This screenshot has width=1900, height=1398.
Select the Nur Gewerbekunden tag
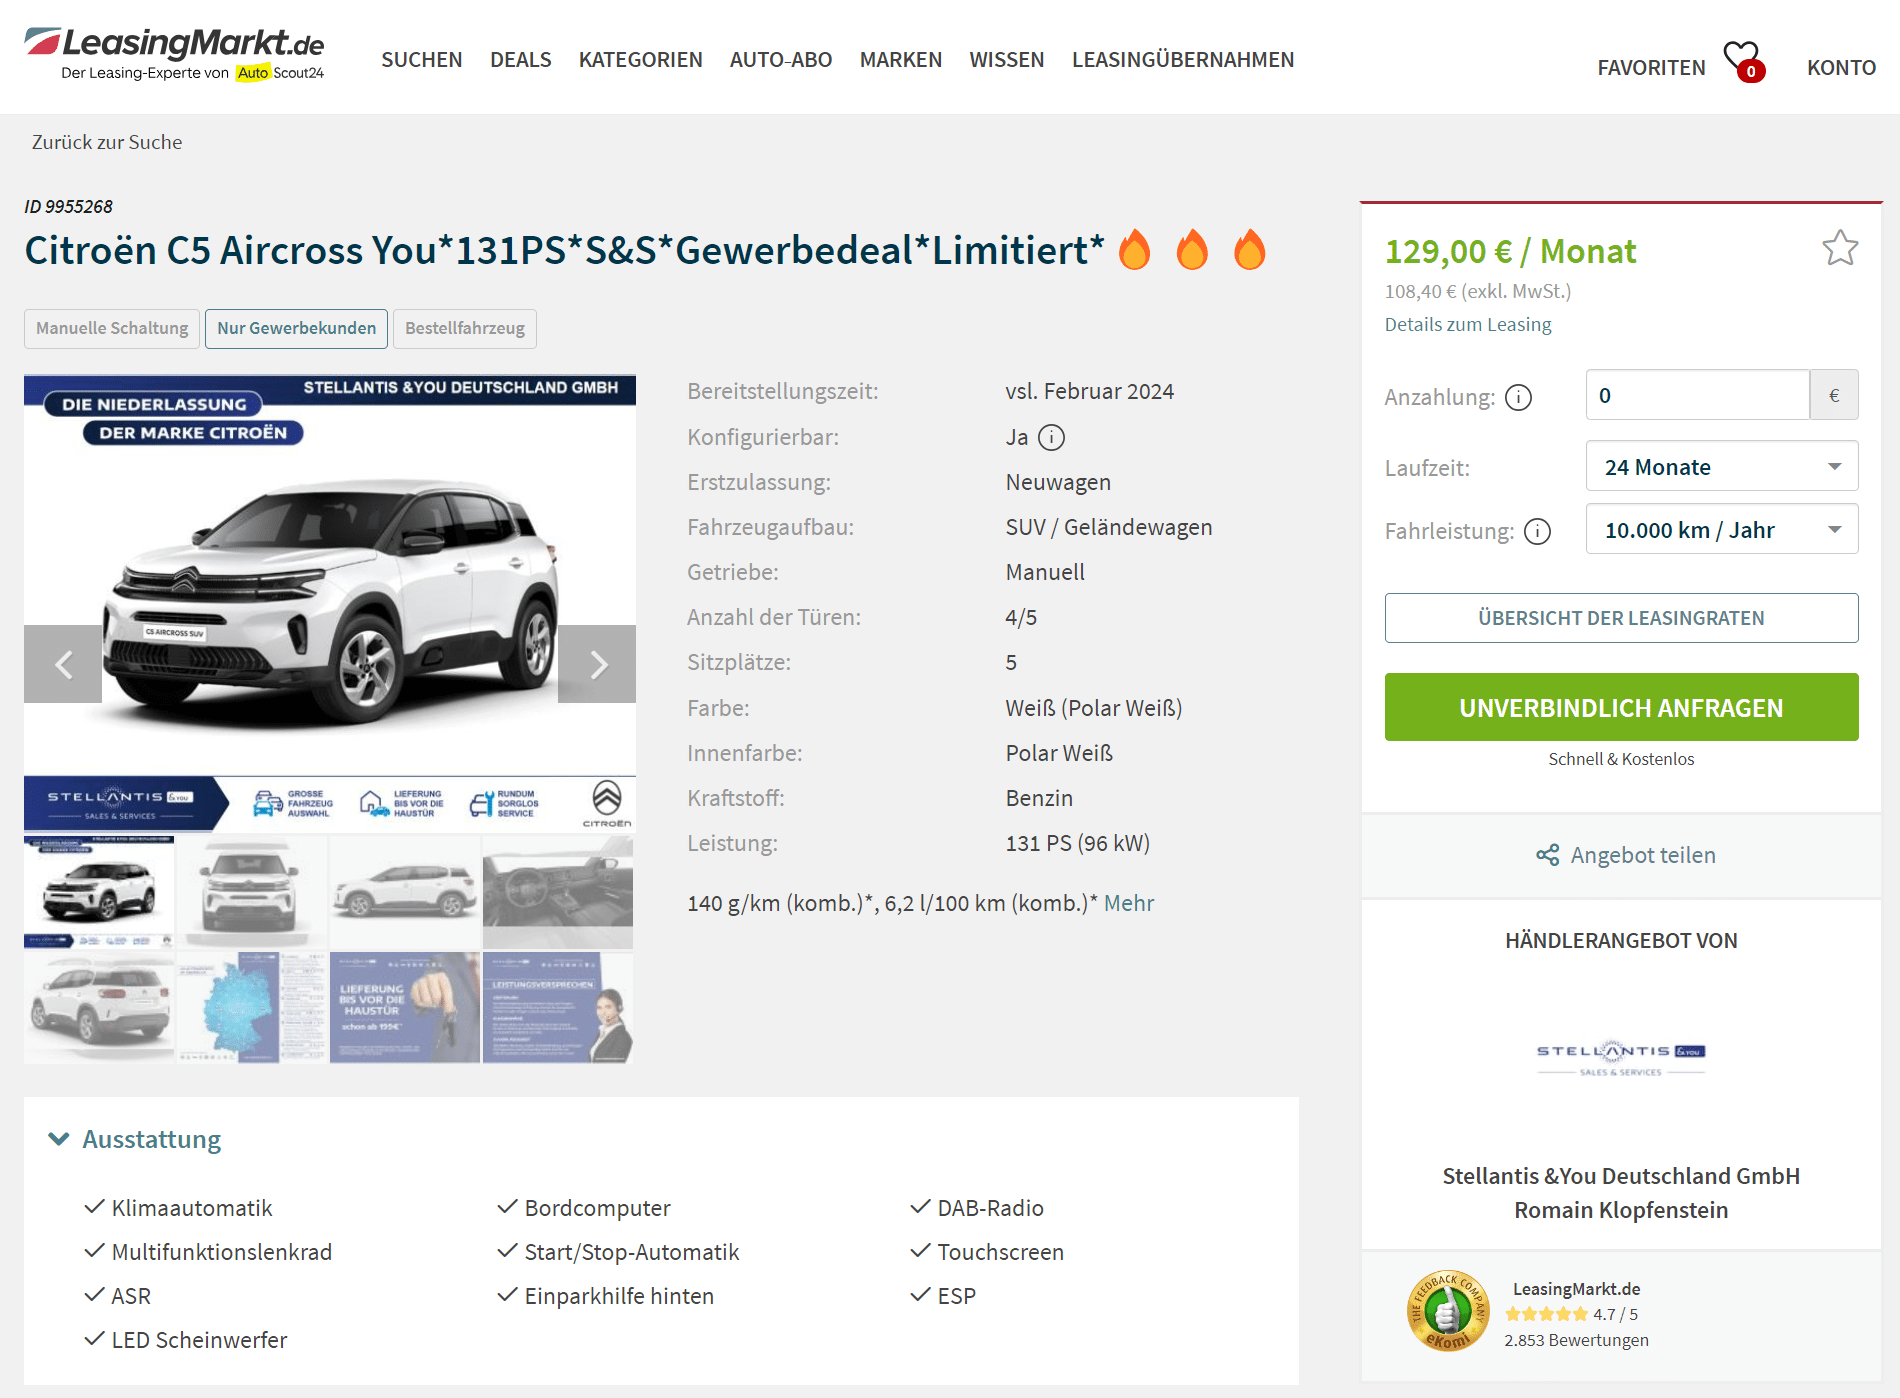(x=296, y=328)
